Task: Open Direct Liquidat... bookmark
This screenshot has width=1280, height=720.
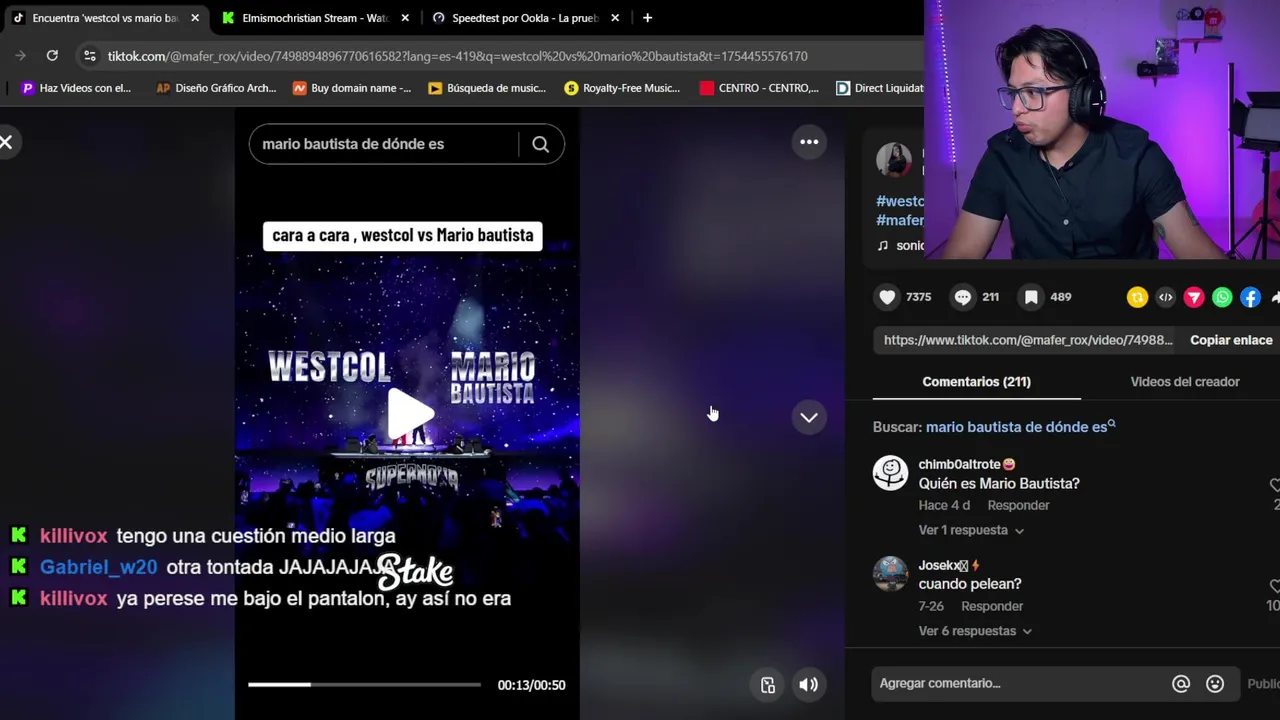Action: pos(880,88)
